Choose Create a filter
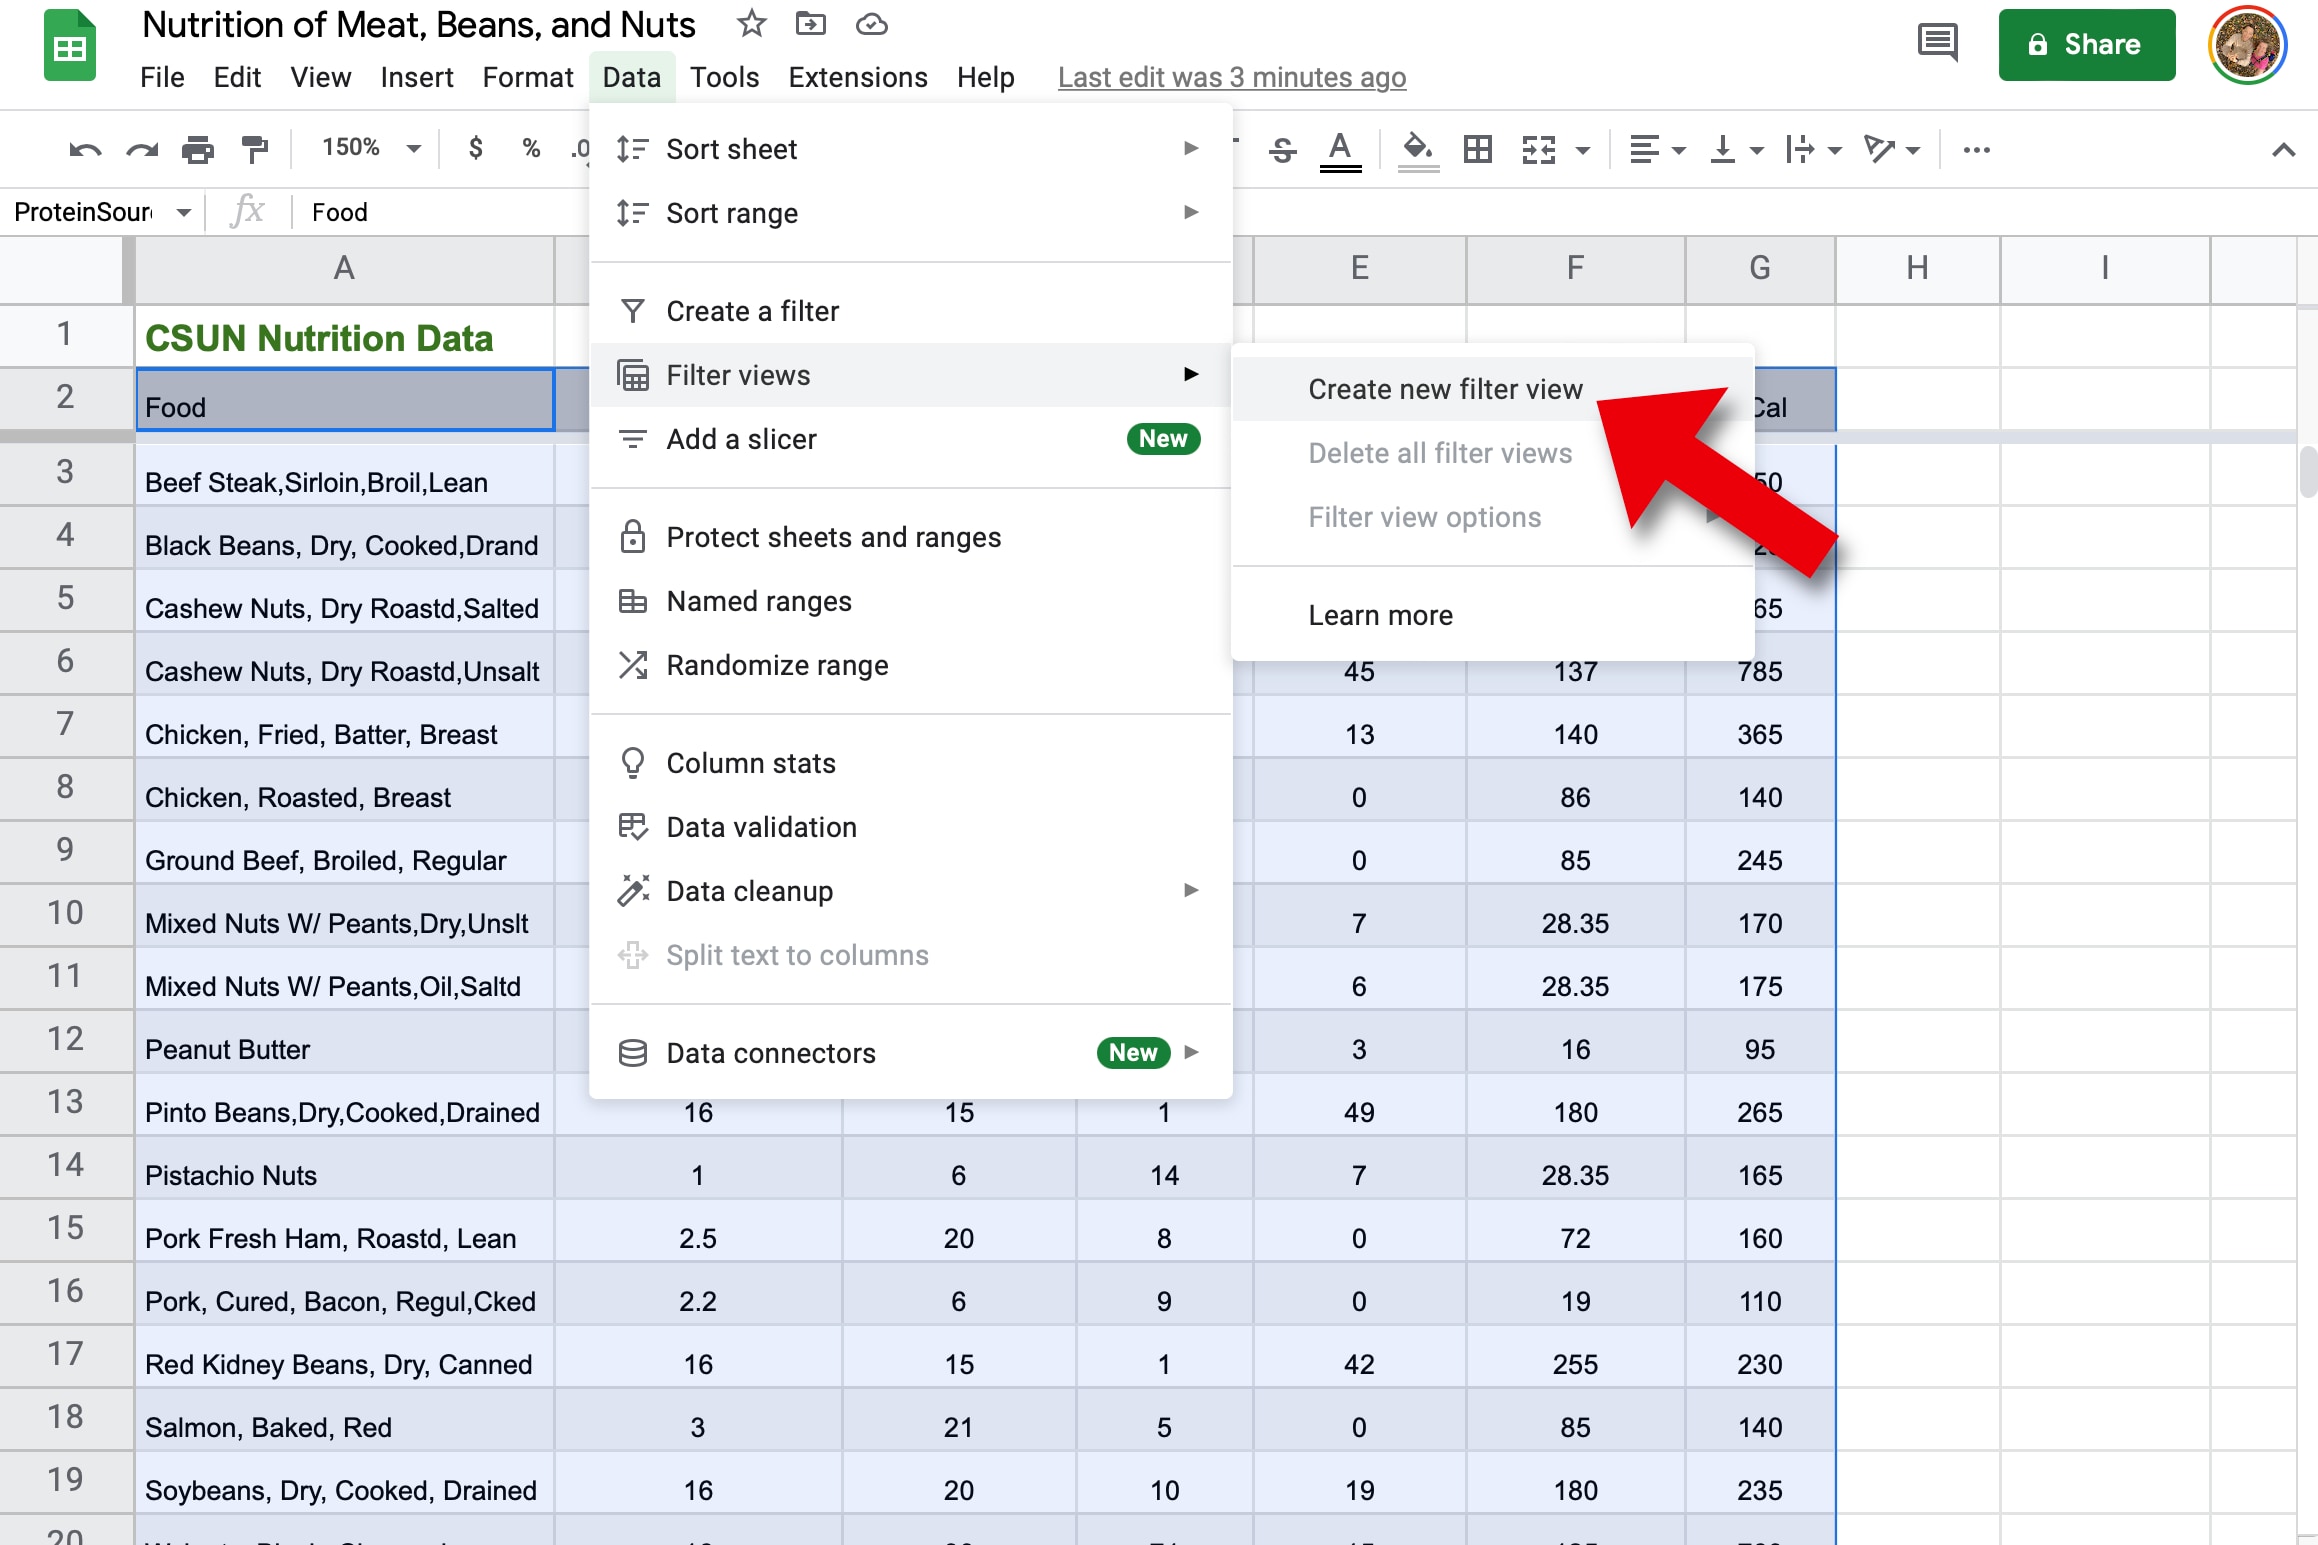This screenshot has width=2318, height=1545. click(x=910, y=311)
